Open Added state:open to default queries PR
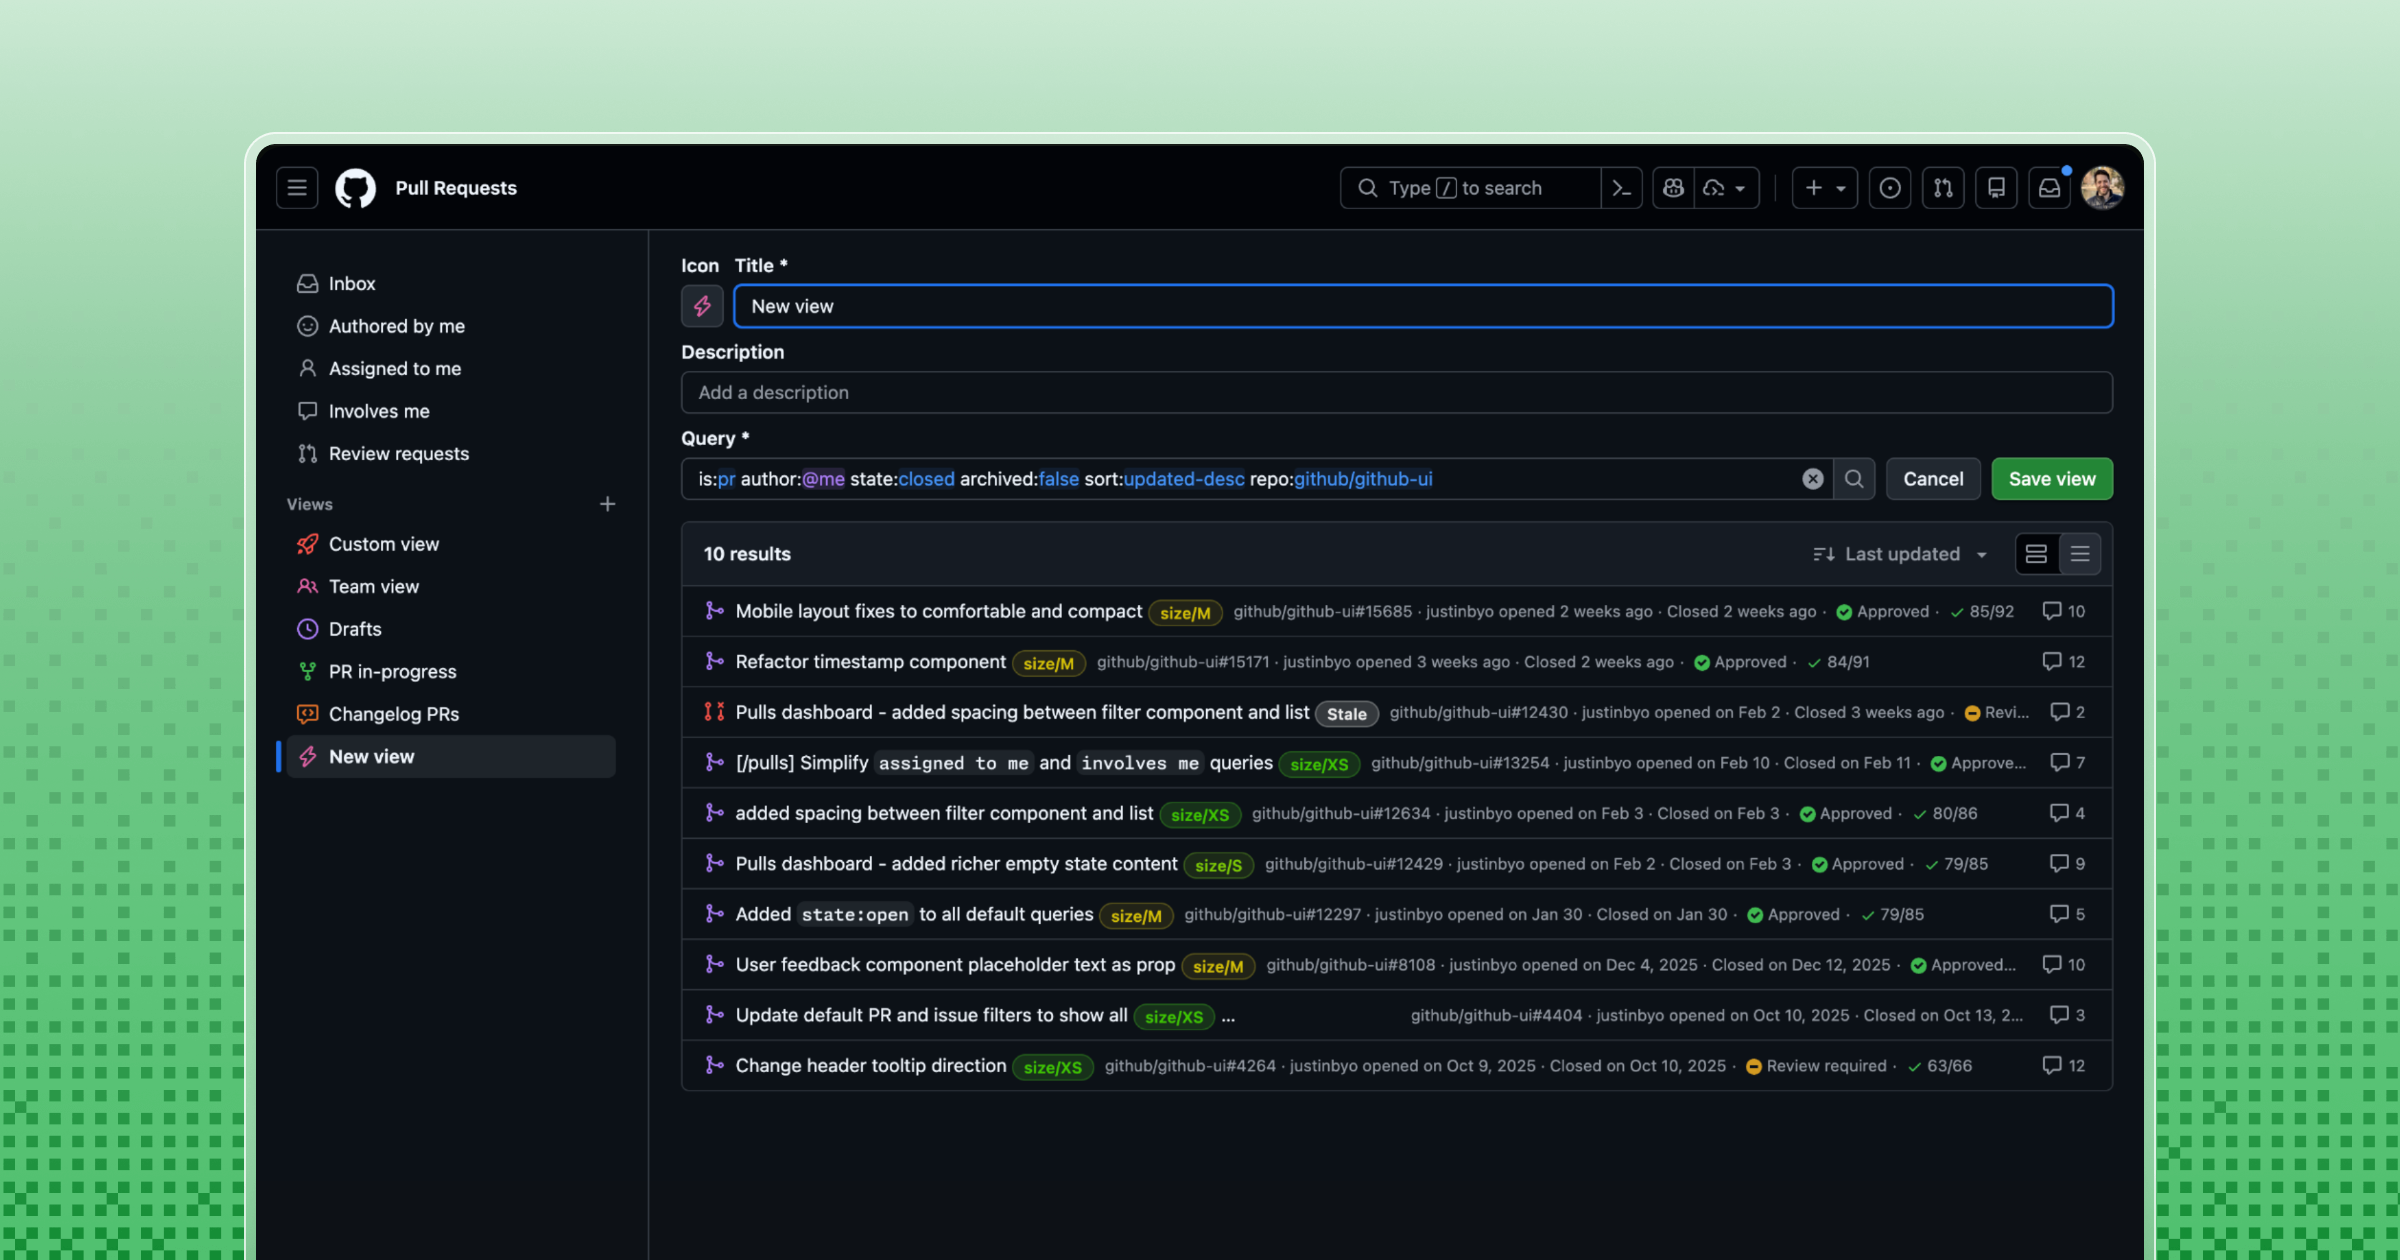This screenshot has width=2400, height=1260. (914, 915)
